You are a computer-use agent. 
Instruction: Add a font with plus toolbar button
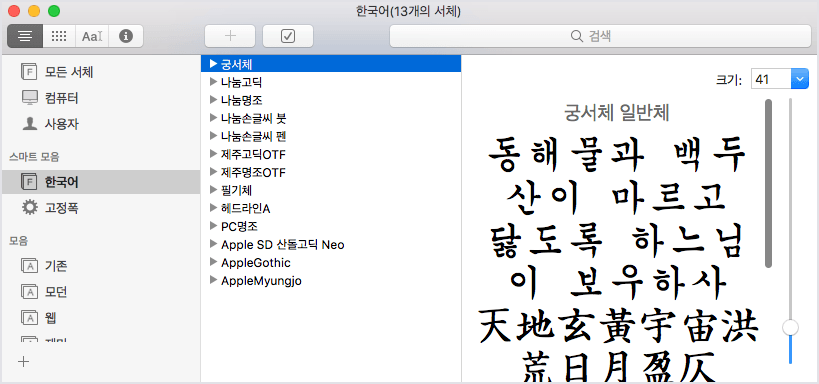point(230,36)
